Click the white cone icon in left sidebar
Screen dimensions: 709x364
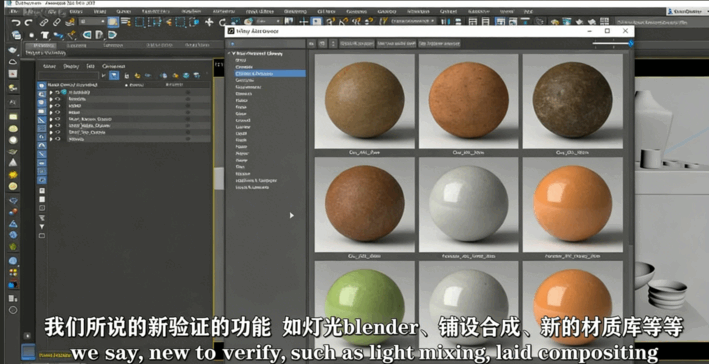13,163
